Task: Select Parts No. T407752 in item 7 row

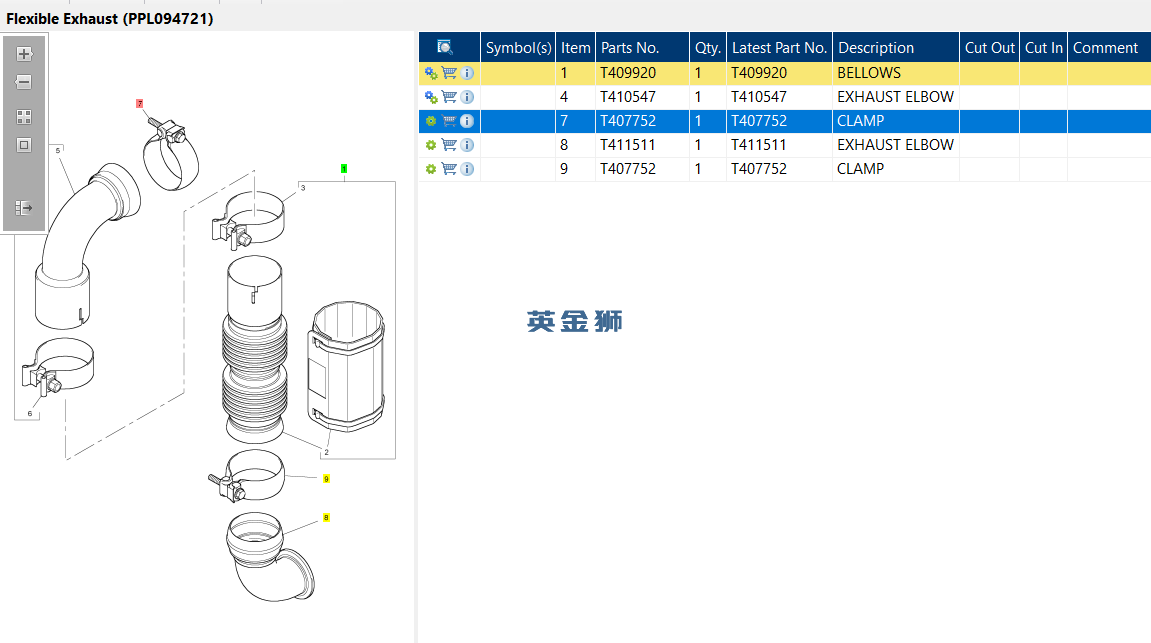Action: click(642, 121)
